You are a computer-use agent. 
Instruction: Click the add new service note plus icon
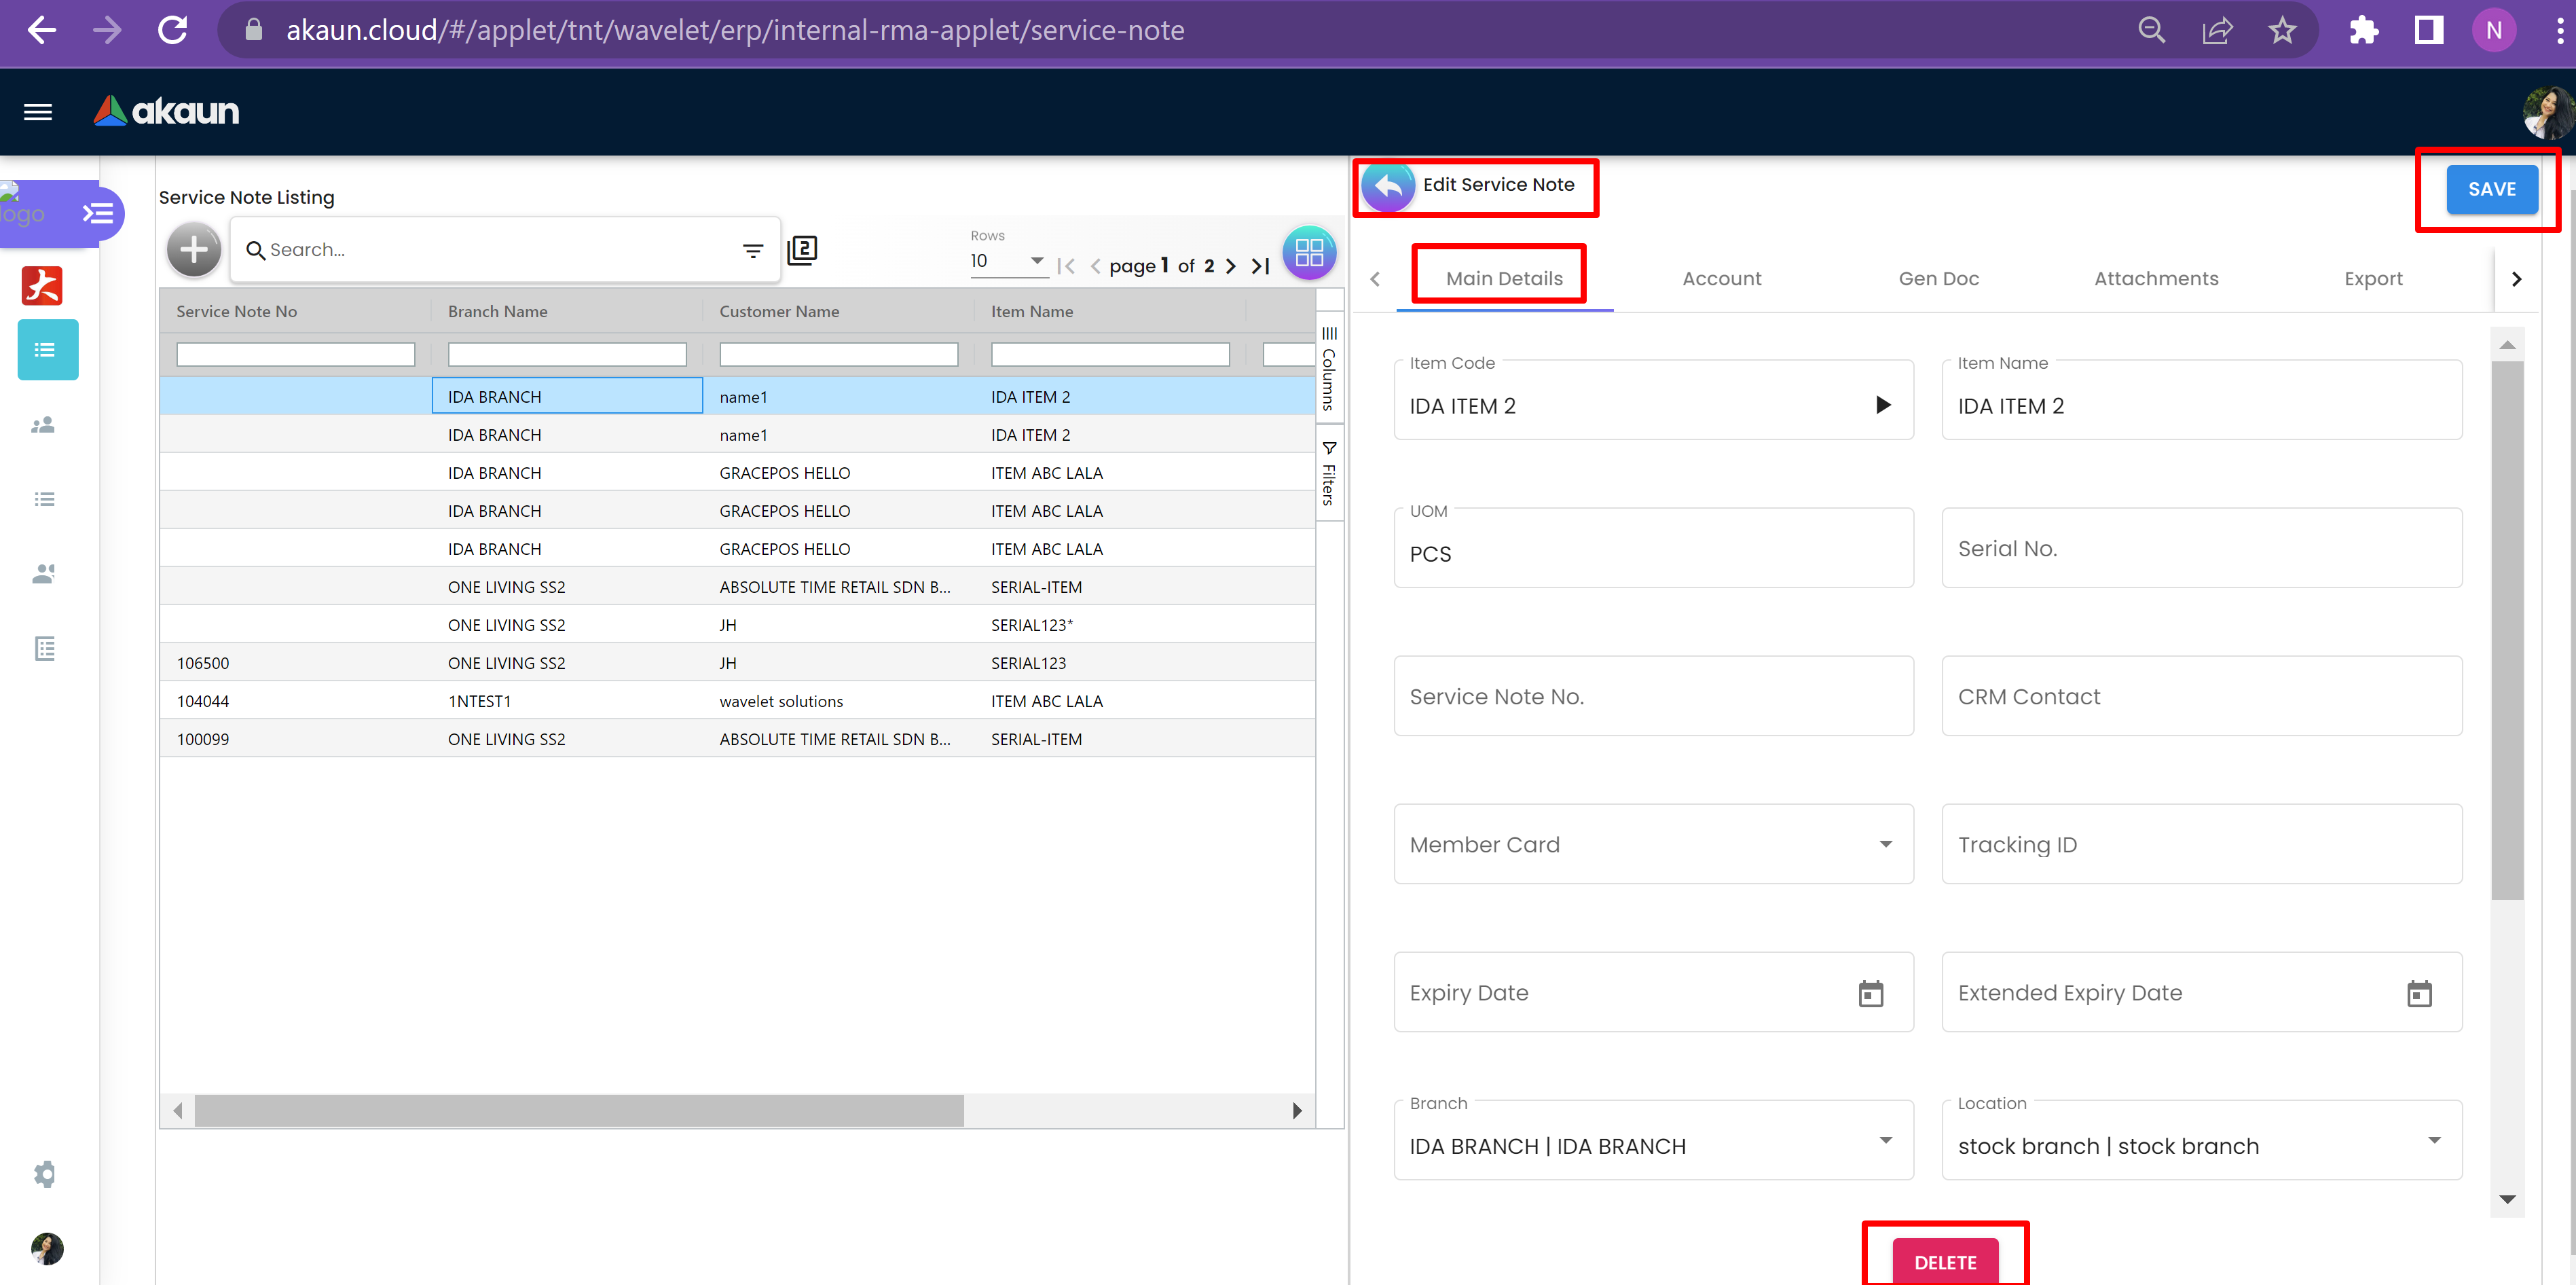[x=194, y=250]
